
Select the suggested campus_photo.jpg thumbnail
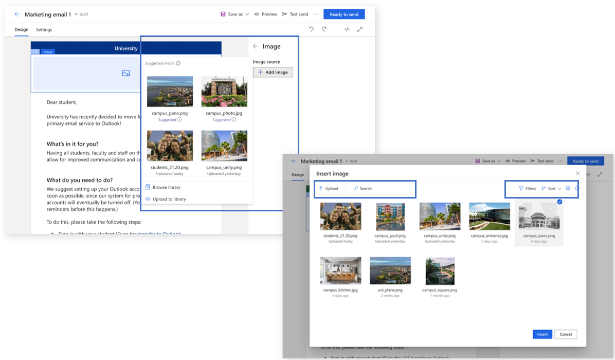point(224,91)
